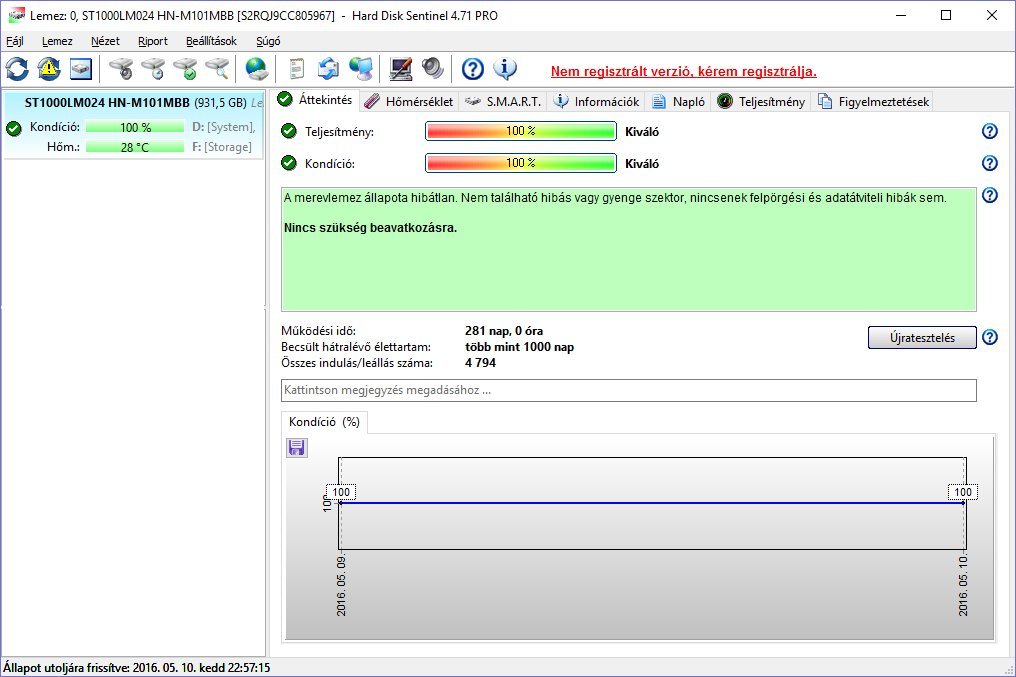Open the Lemez menu
1016x677 pixels.
click(57, 41)
